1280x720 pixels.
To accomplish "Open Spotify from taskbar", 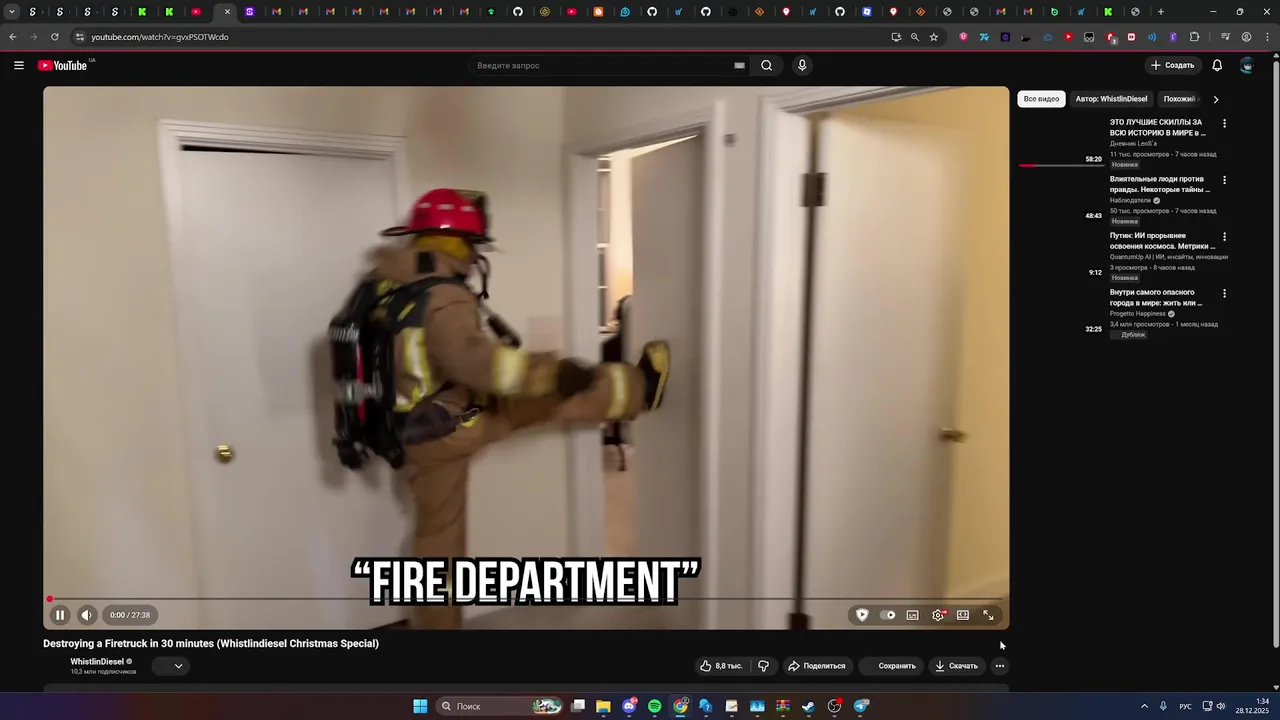I will (x=654, y=706).
